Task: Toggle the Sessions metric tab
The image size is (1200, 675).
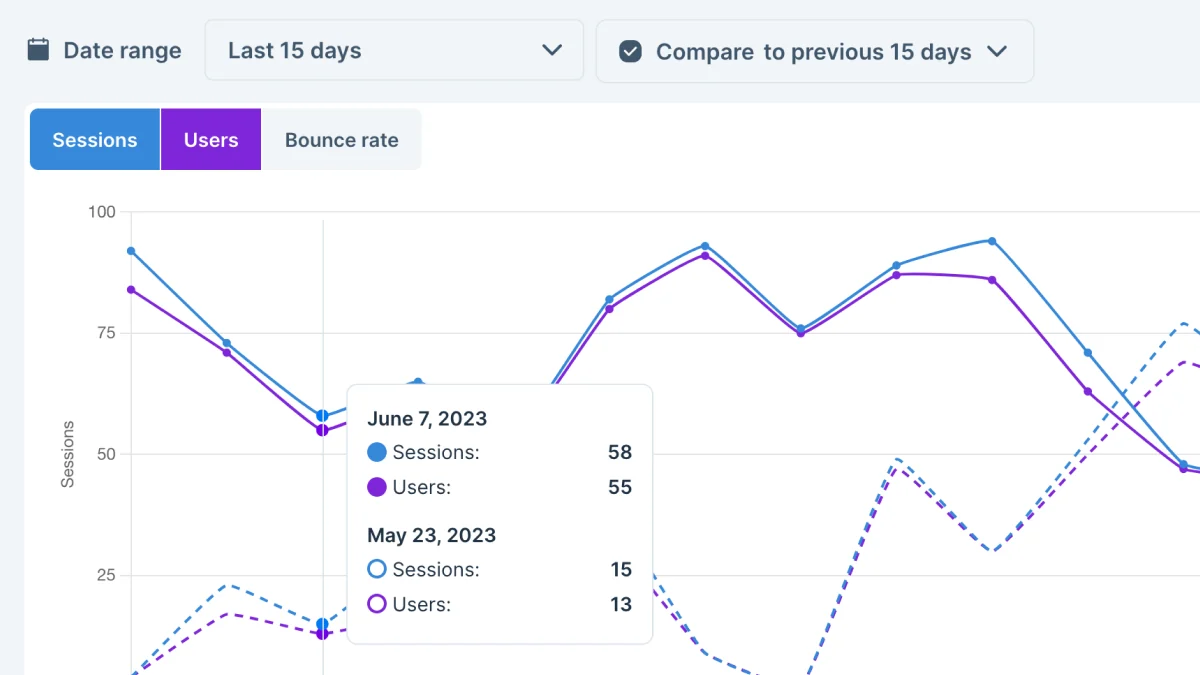Action: click(95, 140)
